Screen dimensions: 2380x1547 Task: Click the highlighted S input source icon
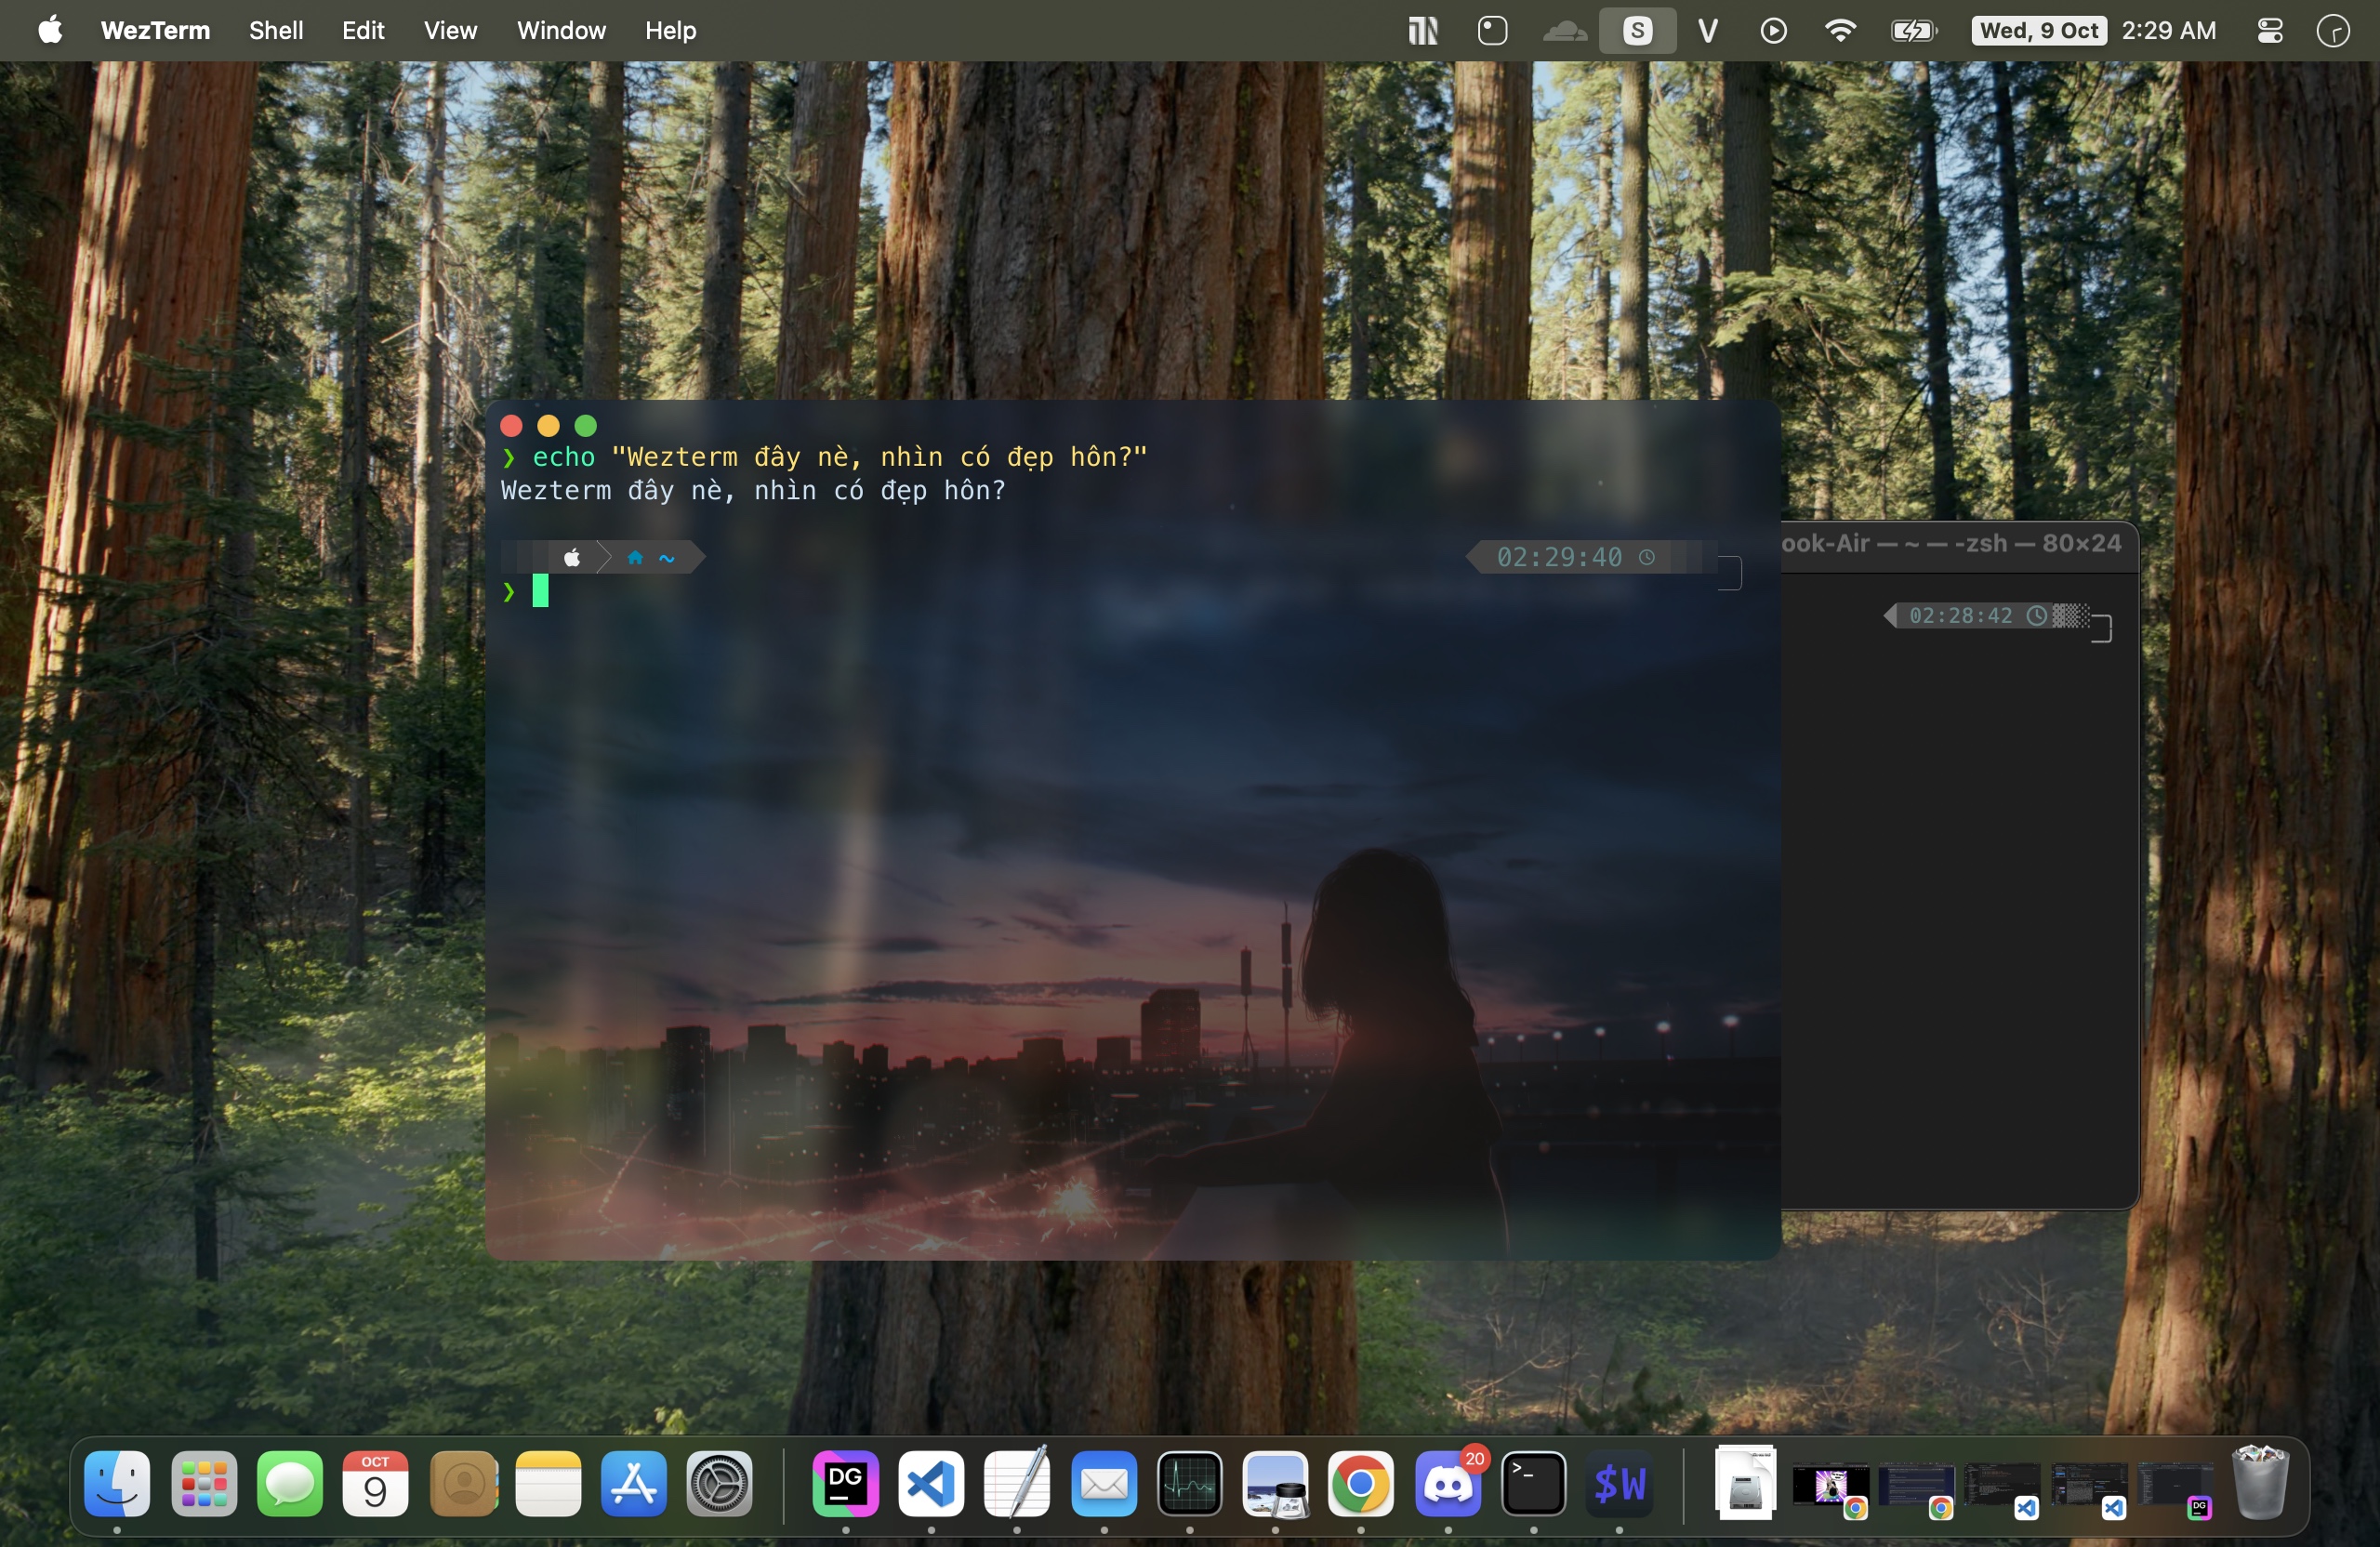[1637, 30]
